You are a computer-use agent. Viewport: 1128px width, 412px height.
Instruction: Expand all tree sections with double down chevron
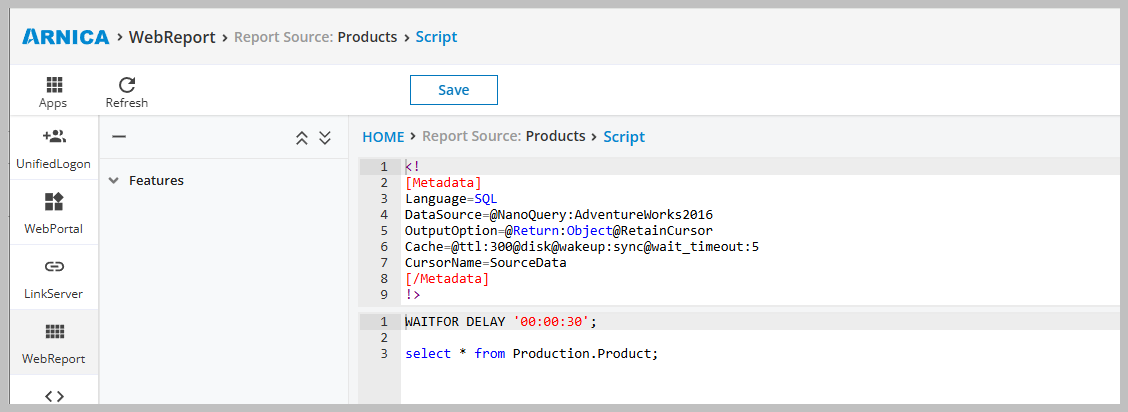[x=324, y=138]
